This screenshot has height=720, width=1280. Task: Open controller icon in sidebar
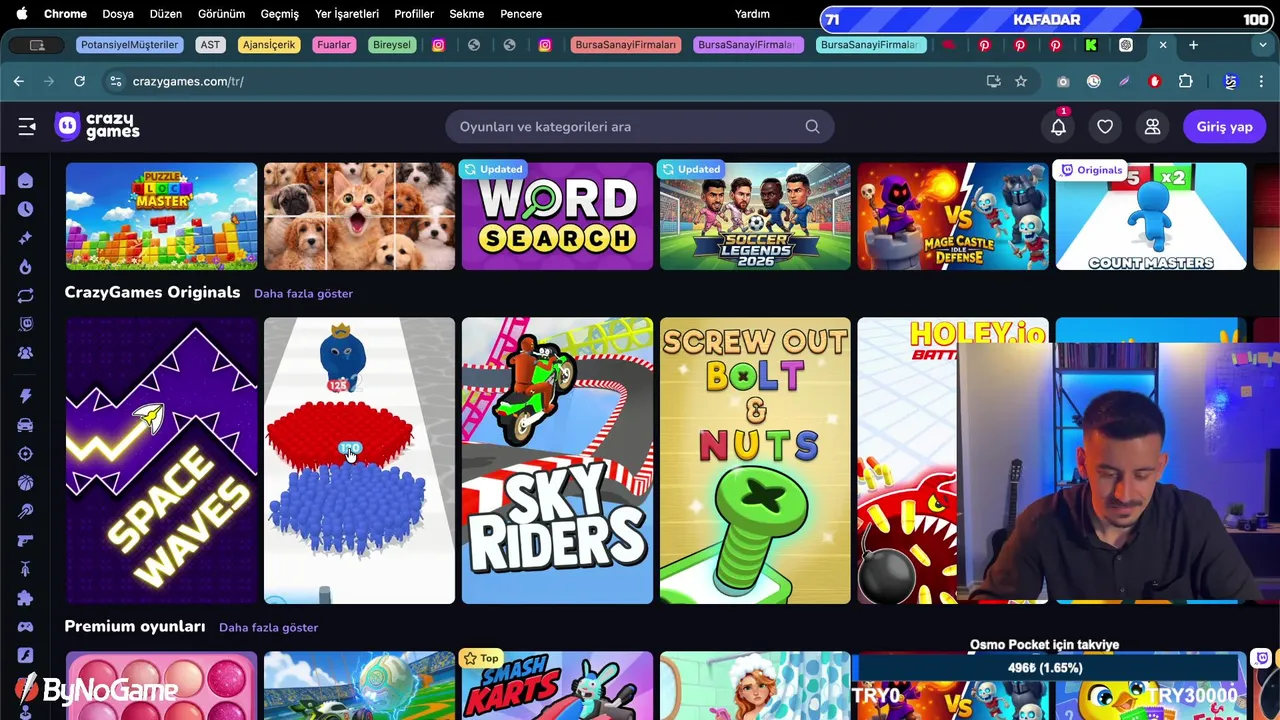point(25,627)
